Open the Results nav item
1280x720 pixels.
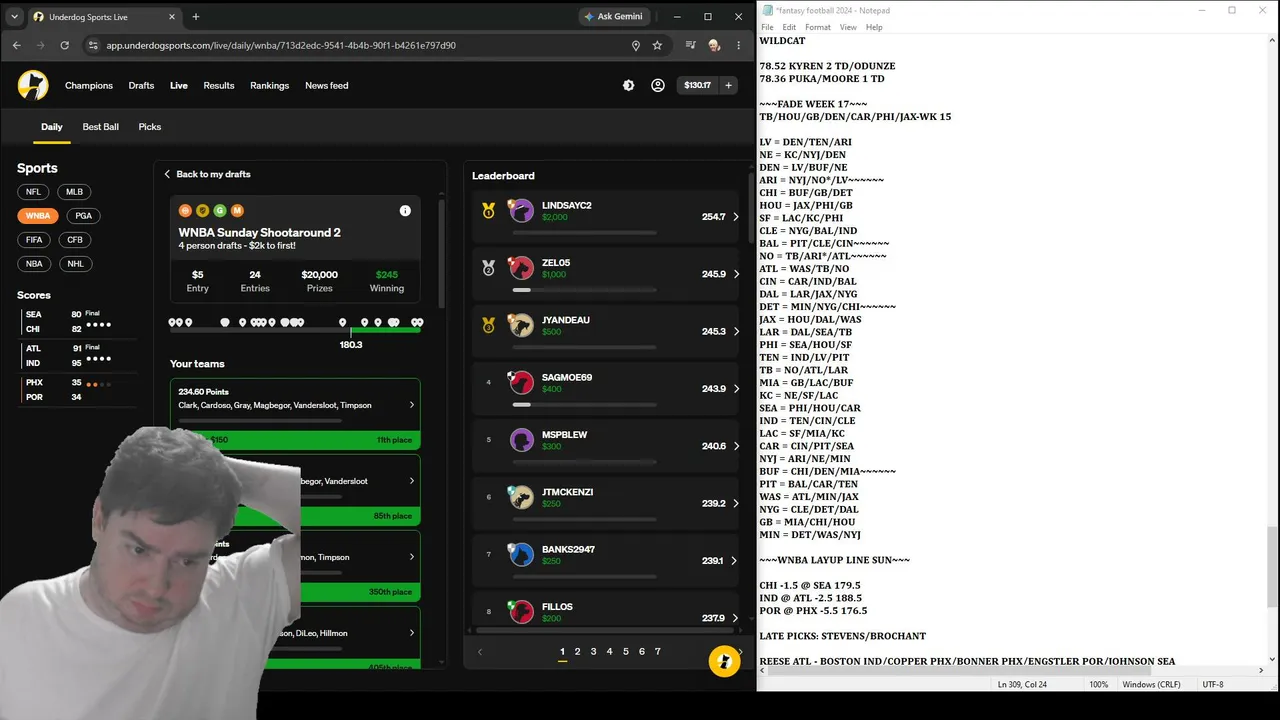pyautogui.click(x=219, y=86)
